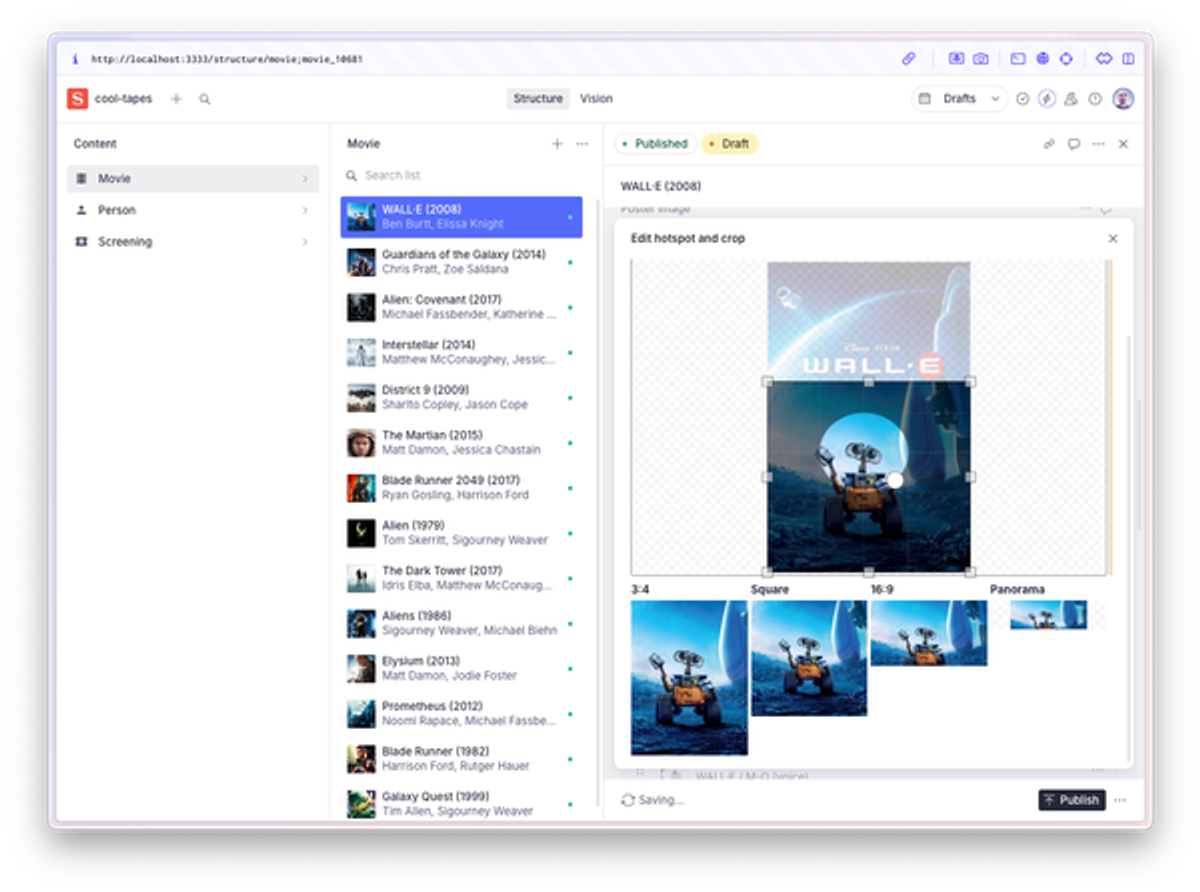This screenshot has height=892, width=1200.
Task: Expand the Screening content type chevron
Action: click(305, 242)
